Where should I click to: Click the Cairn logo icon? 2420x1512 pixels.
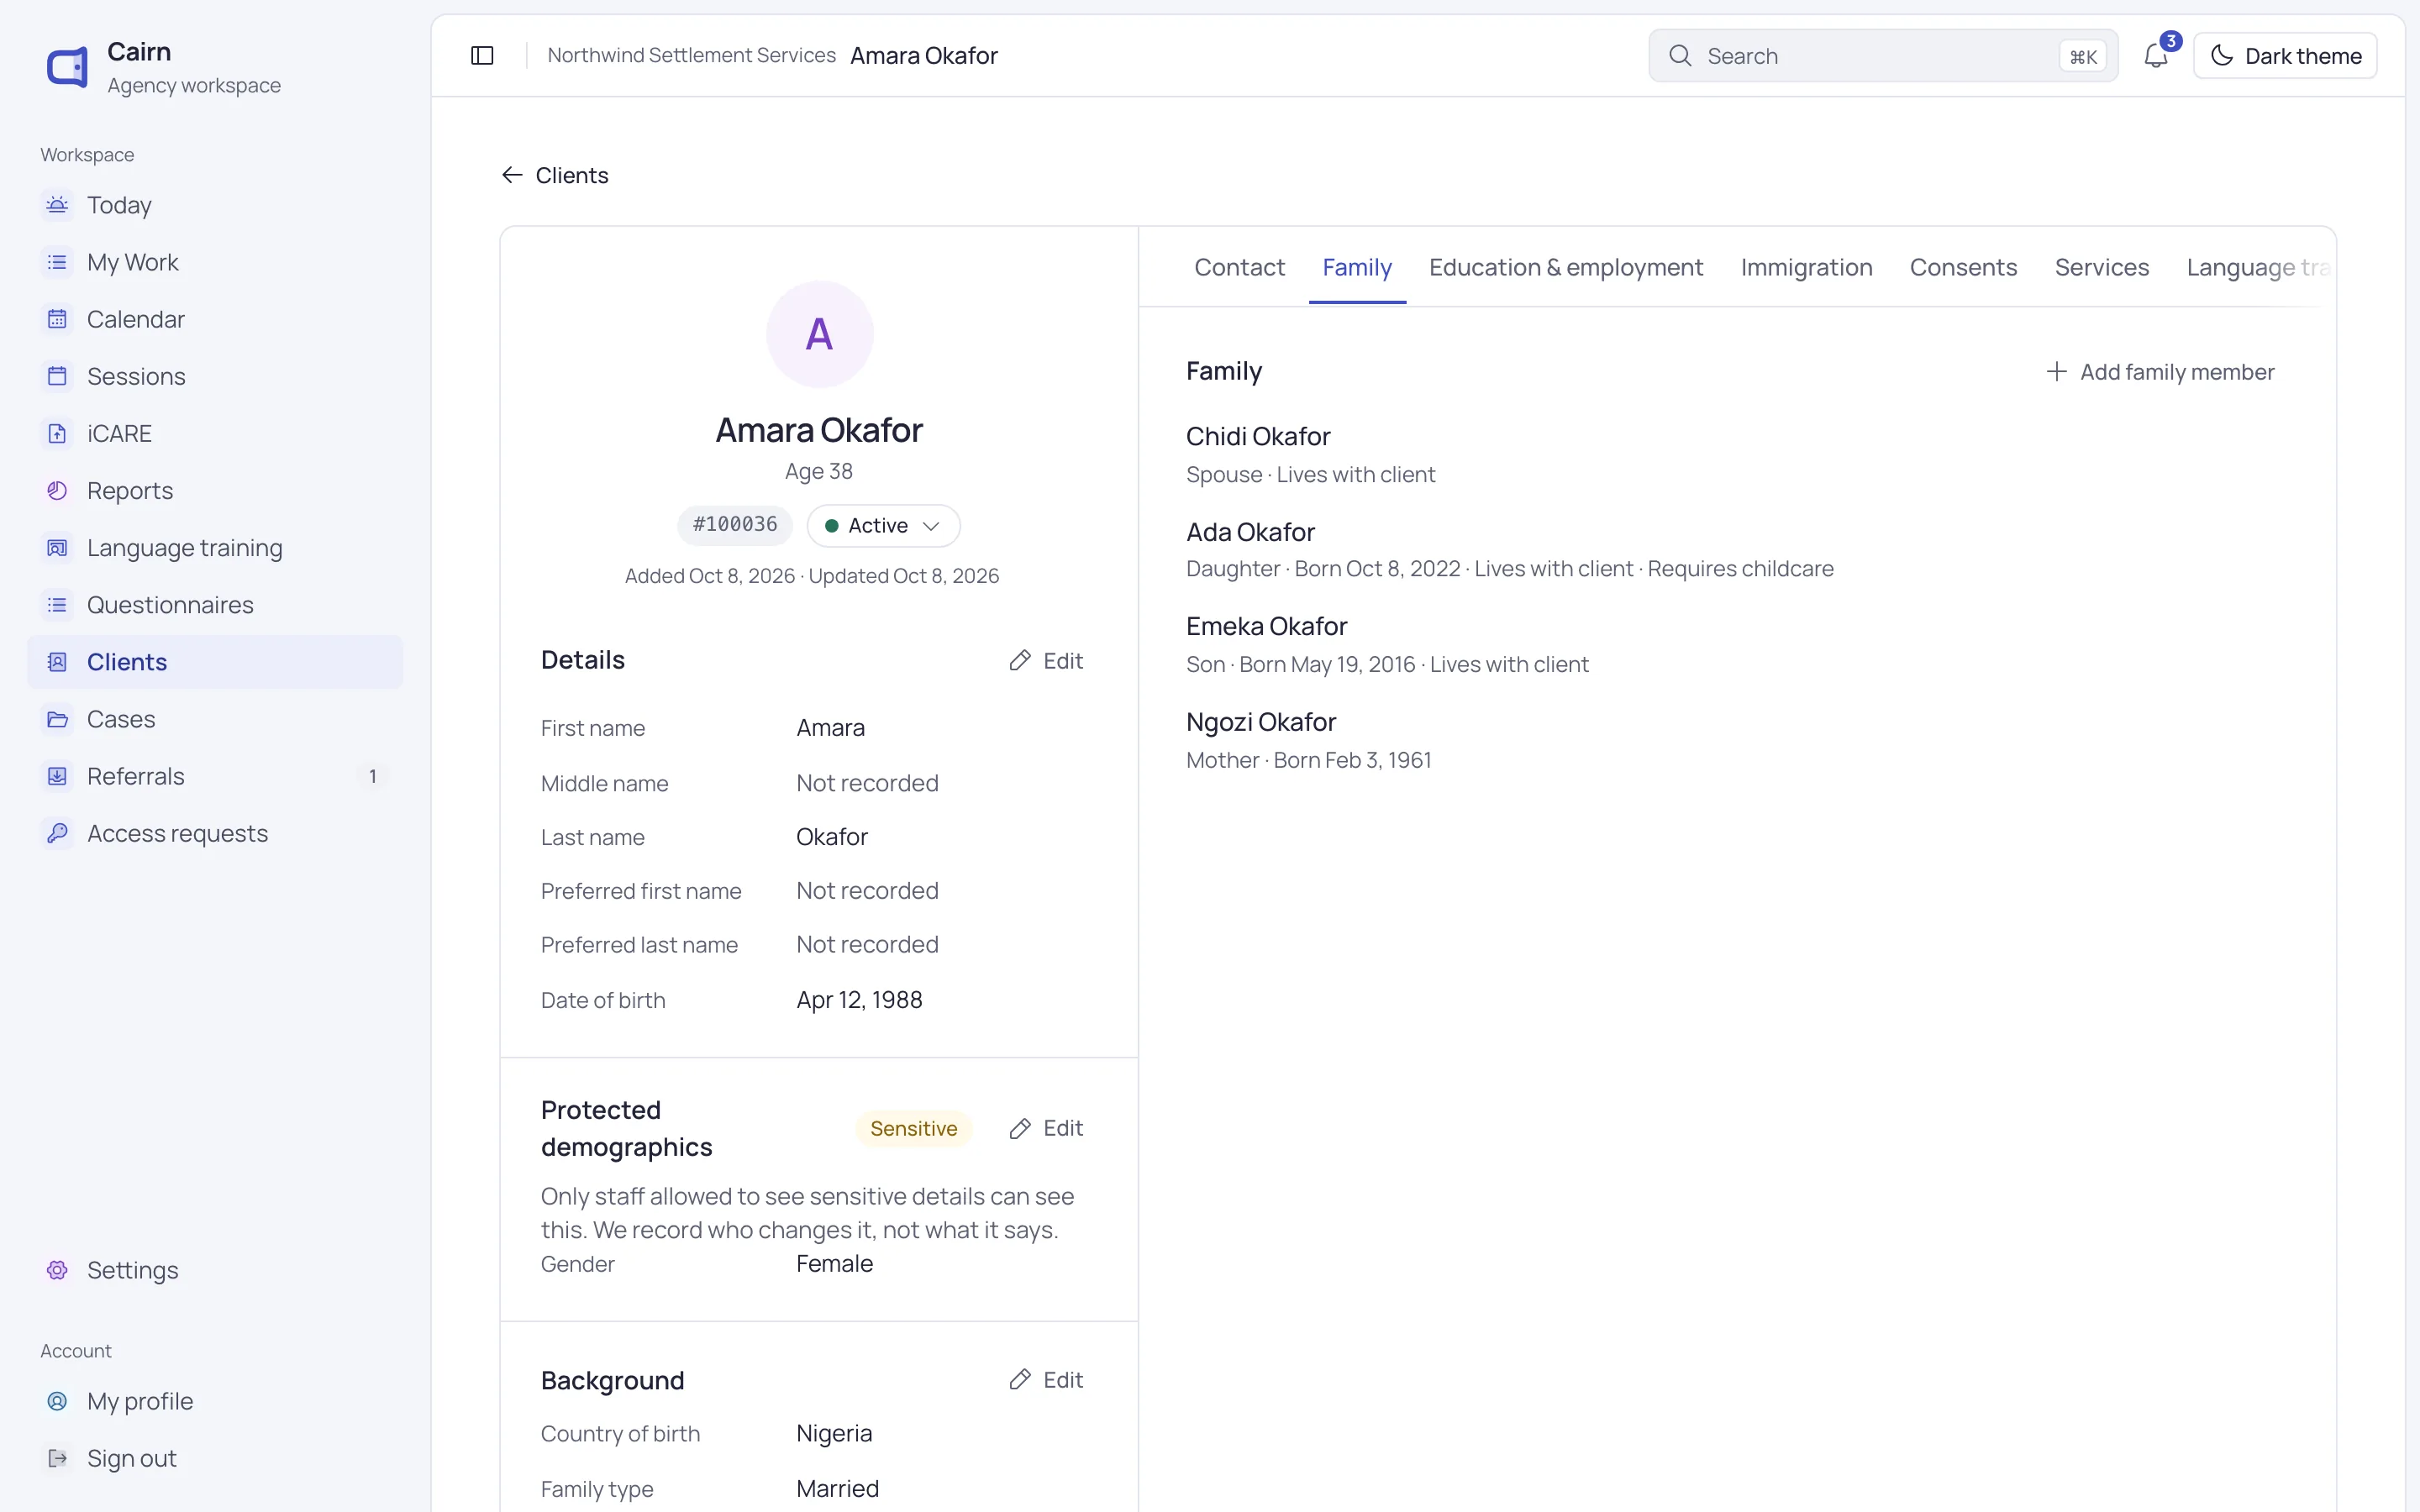click(x=67, y=68)
